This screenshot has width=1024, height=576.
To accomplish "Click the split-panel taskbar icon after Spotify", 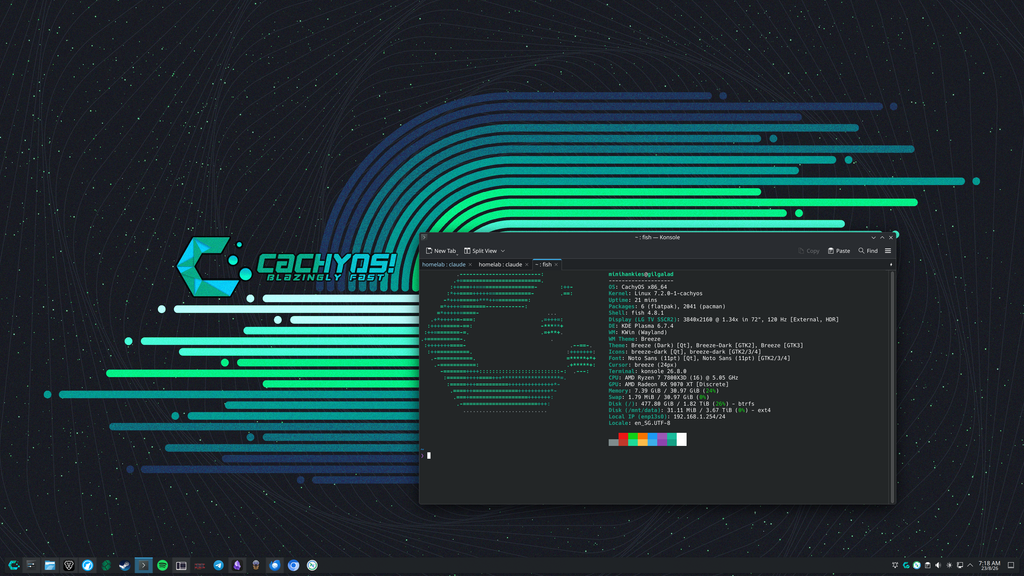I will point(181,566).
